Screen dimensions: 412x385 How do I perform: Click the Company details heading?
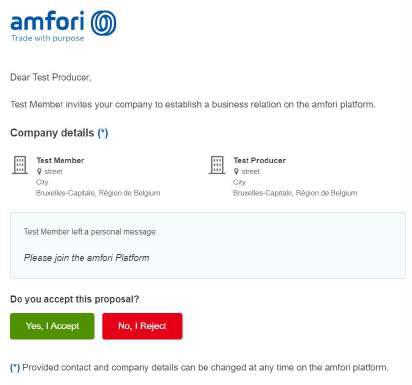(x=52, y=133)
